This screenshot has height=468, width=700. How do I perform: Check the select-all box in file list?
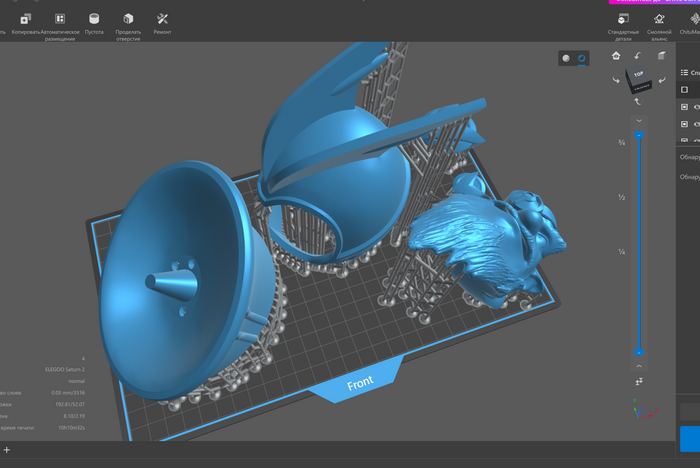pyautogui.click(x=684, y=90)
